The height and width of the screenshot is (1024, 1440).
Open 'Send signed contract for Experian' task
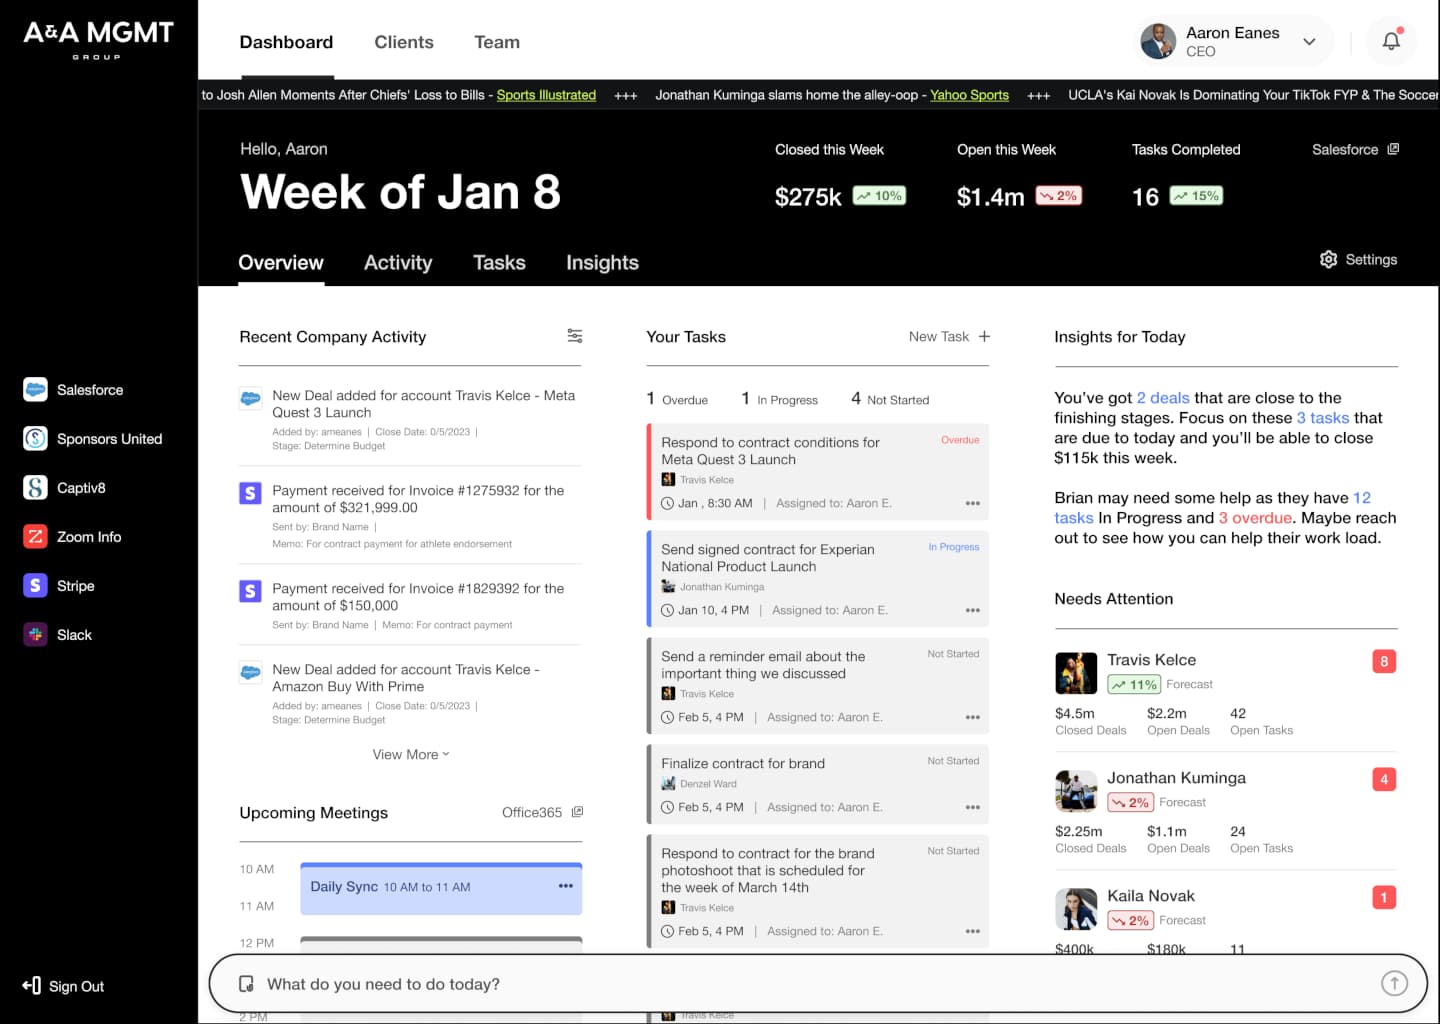[x=818, y=579]
